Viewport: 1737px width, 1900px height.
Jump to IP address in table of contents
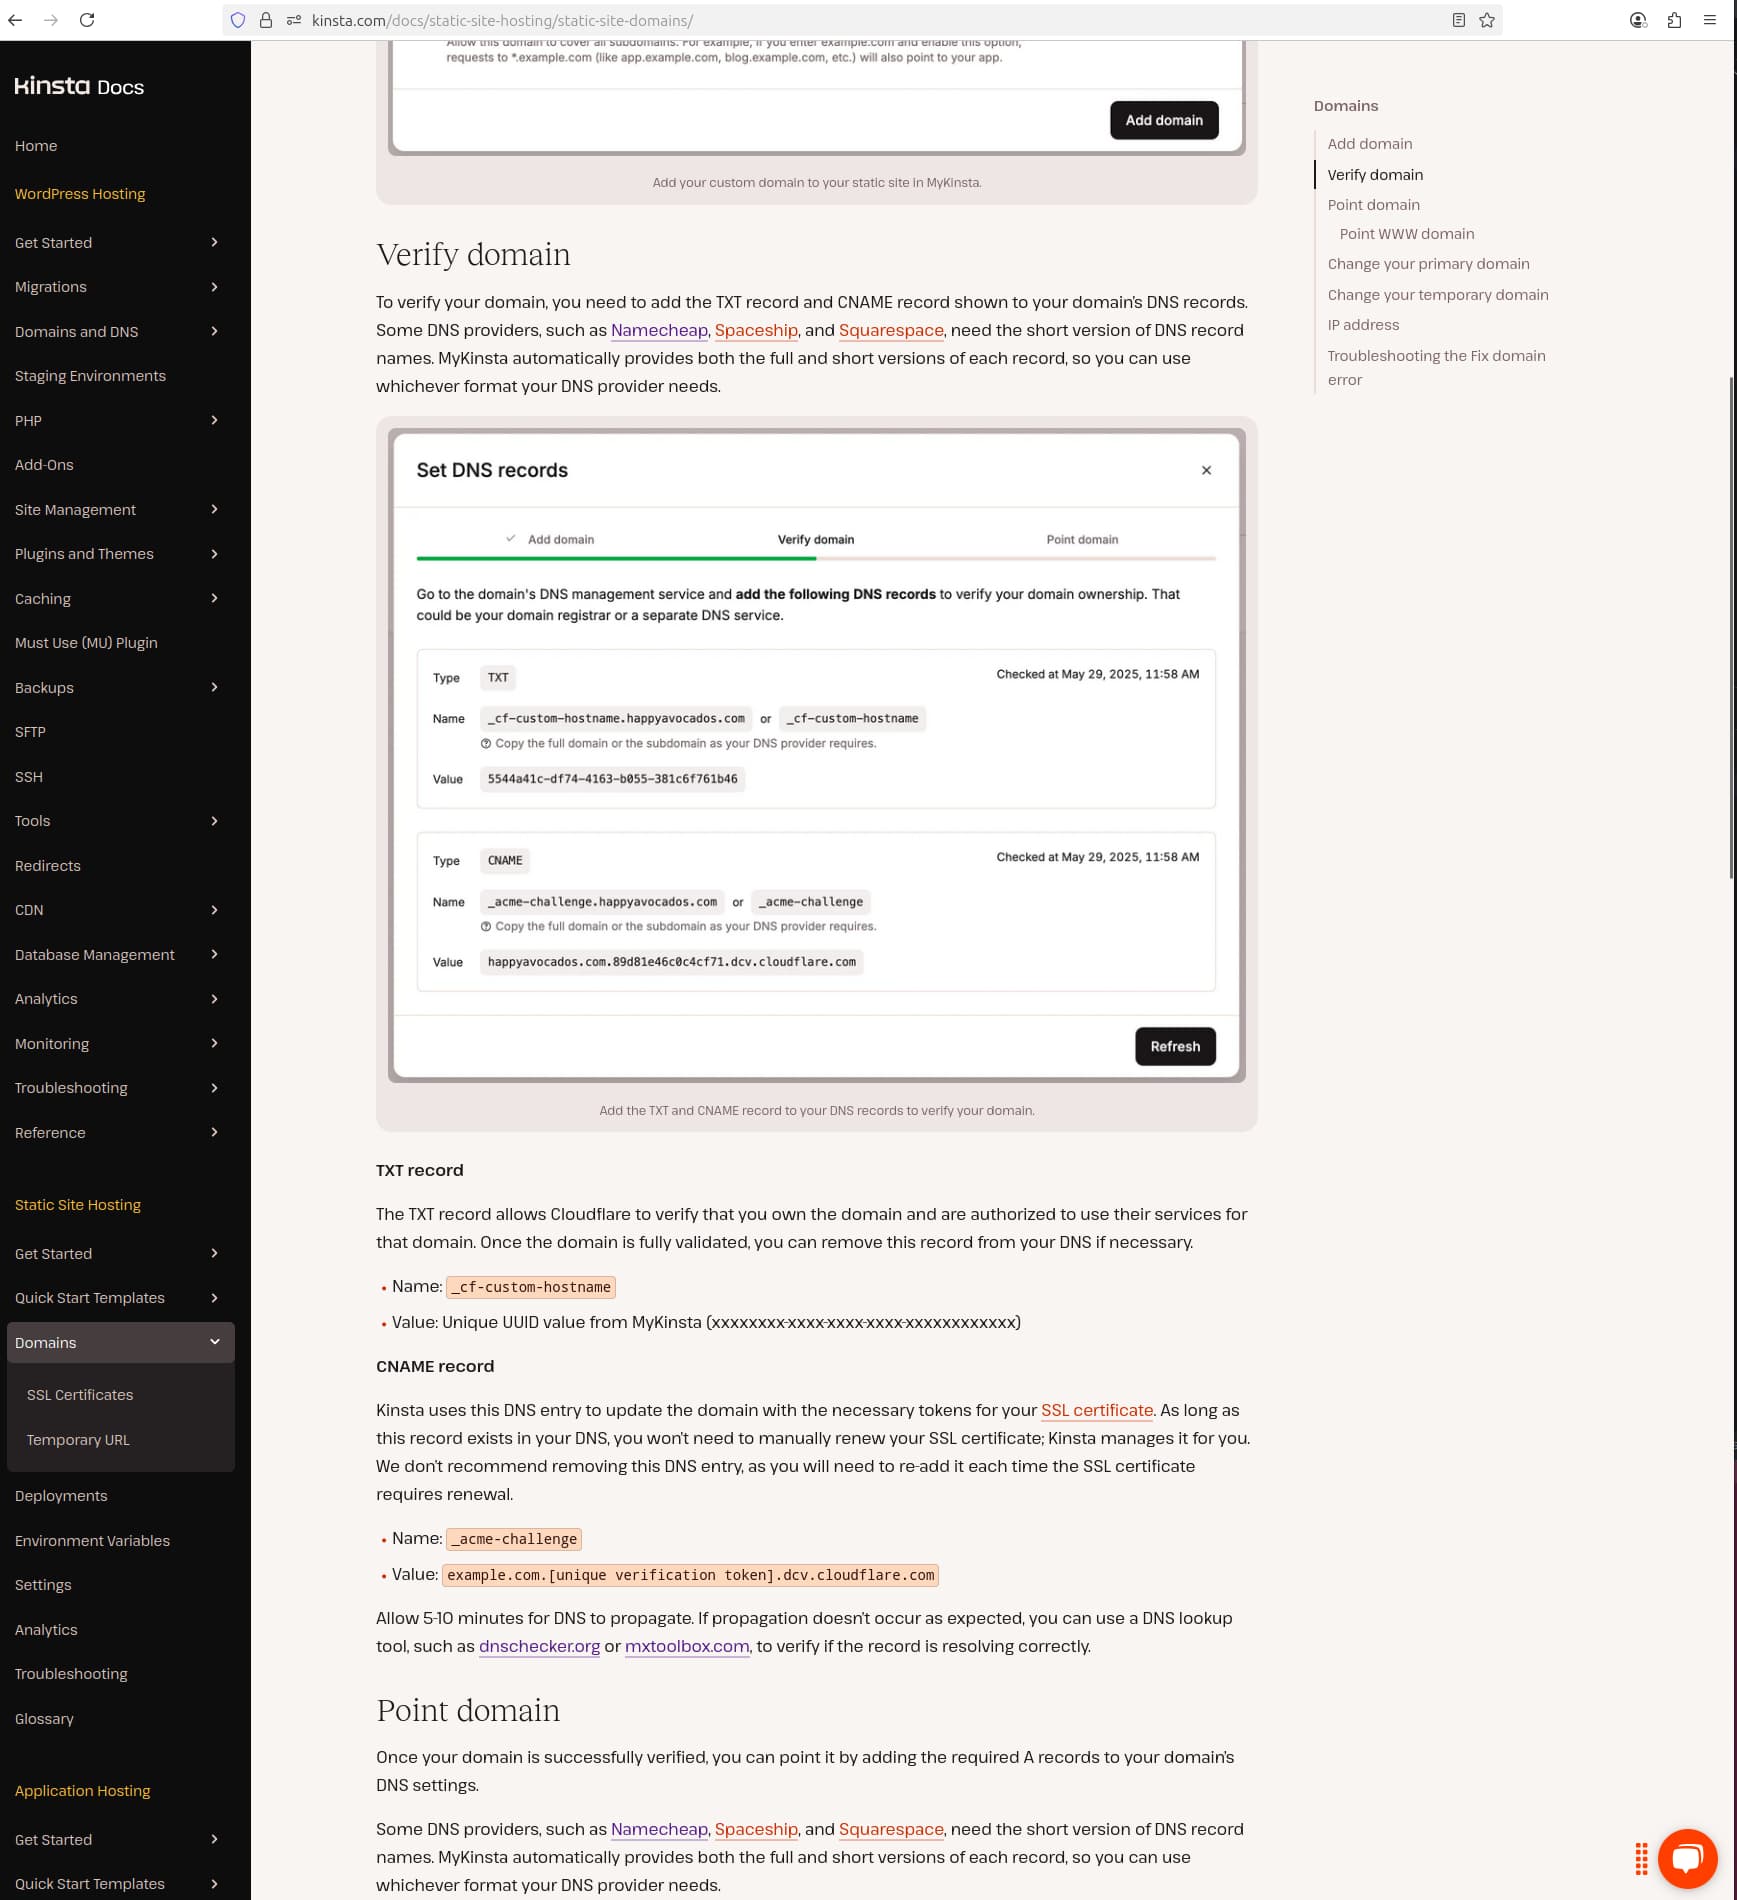1364,325
